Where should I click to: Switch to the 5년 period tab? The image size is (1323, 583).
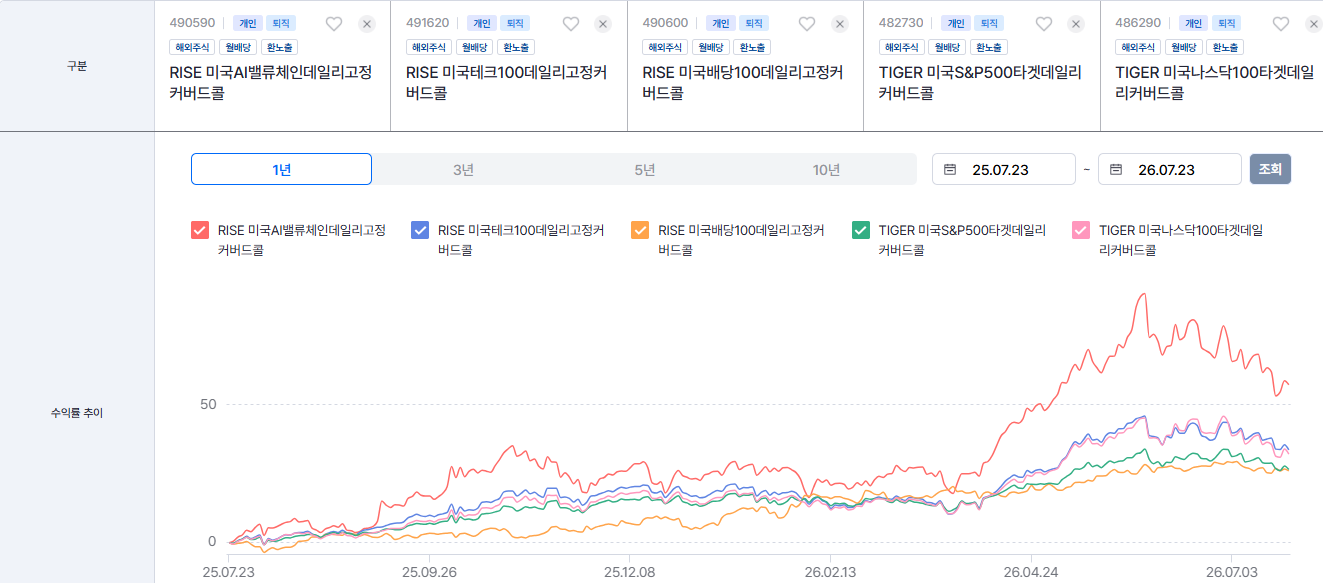pos(645,169)
